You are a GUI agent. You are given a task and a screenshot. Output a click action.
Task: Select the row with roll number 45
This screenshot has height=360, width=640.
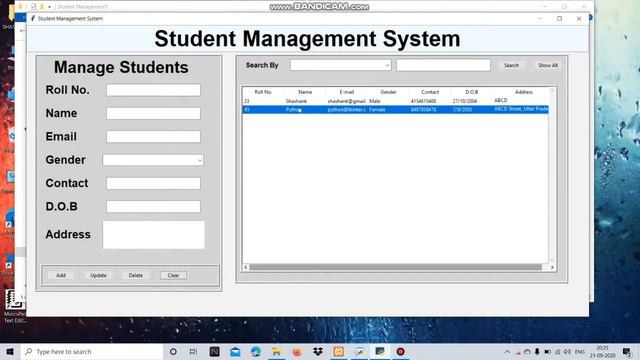pos(396,109)
